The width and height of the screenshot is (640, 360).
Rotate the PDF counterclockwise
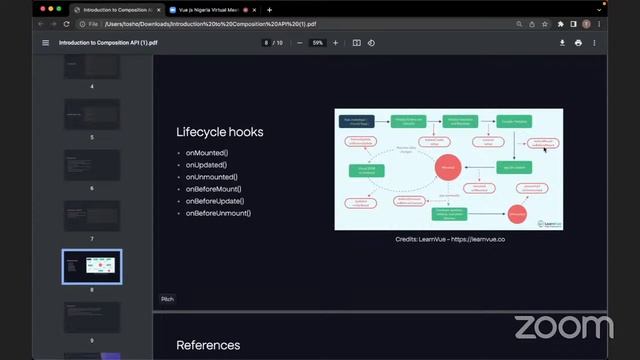pyautogui.click(x=371, y=43)
